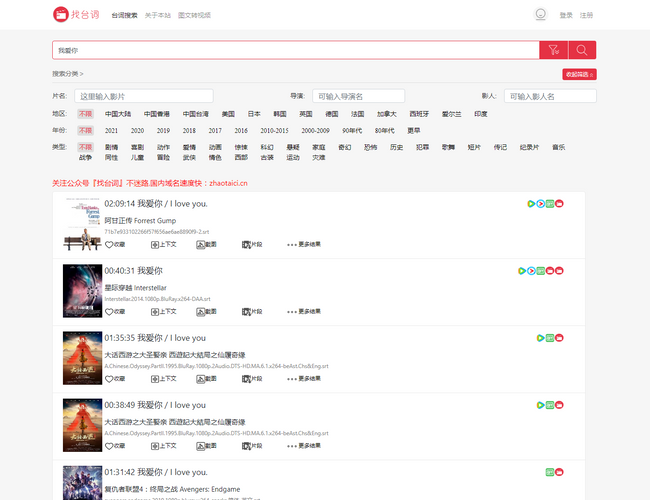Viewport: 650px width, 500px height.
Task: Click the 找台词 site logo
Action: coord(76,15)
